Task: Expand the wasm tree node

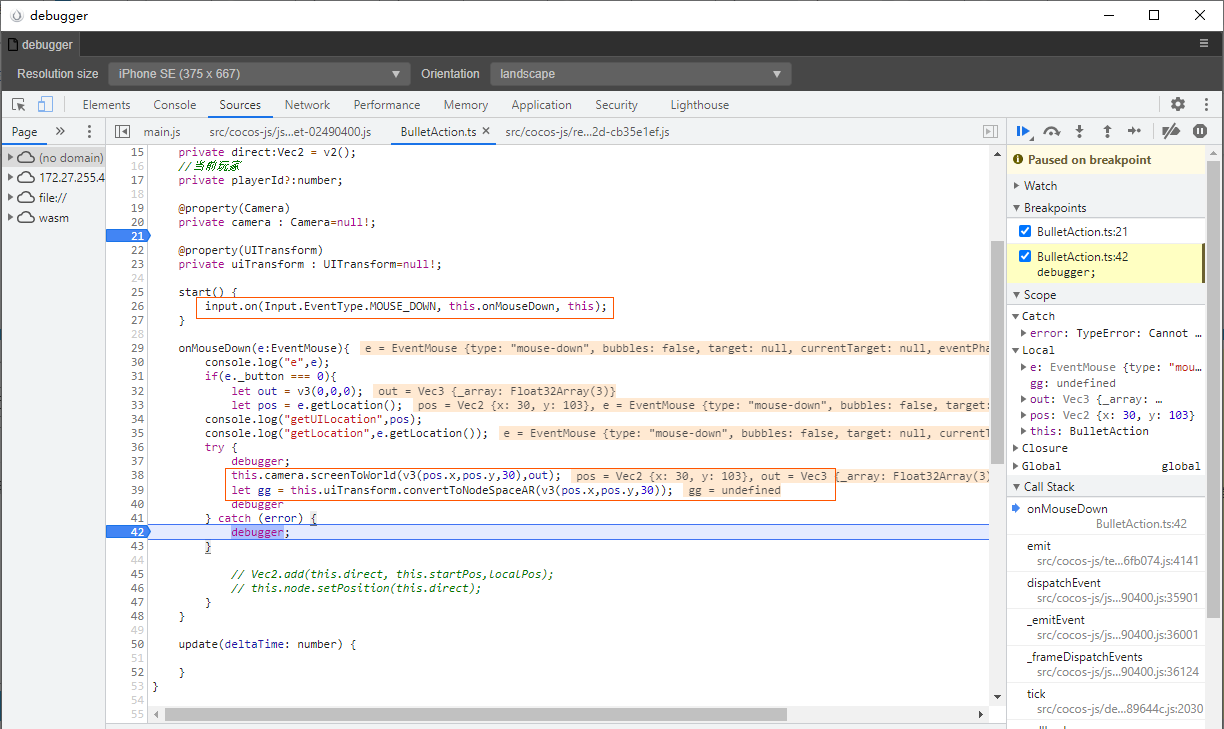Action: pyautogui.click(x=11, y=218)
